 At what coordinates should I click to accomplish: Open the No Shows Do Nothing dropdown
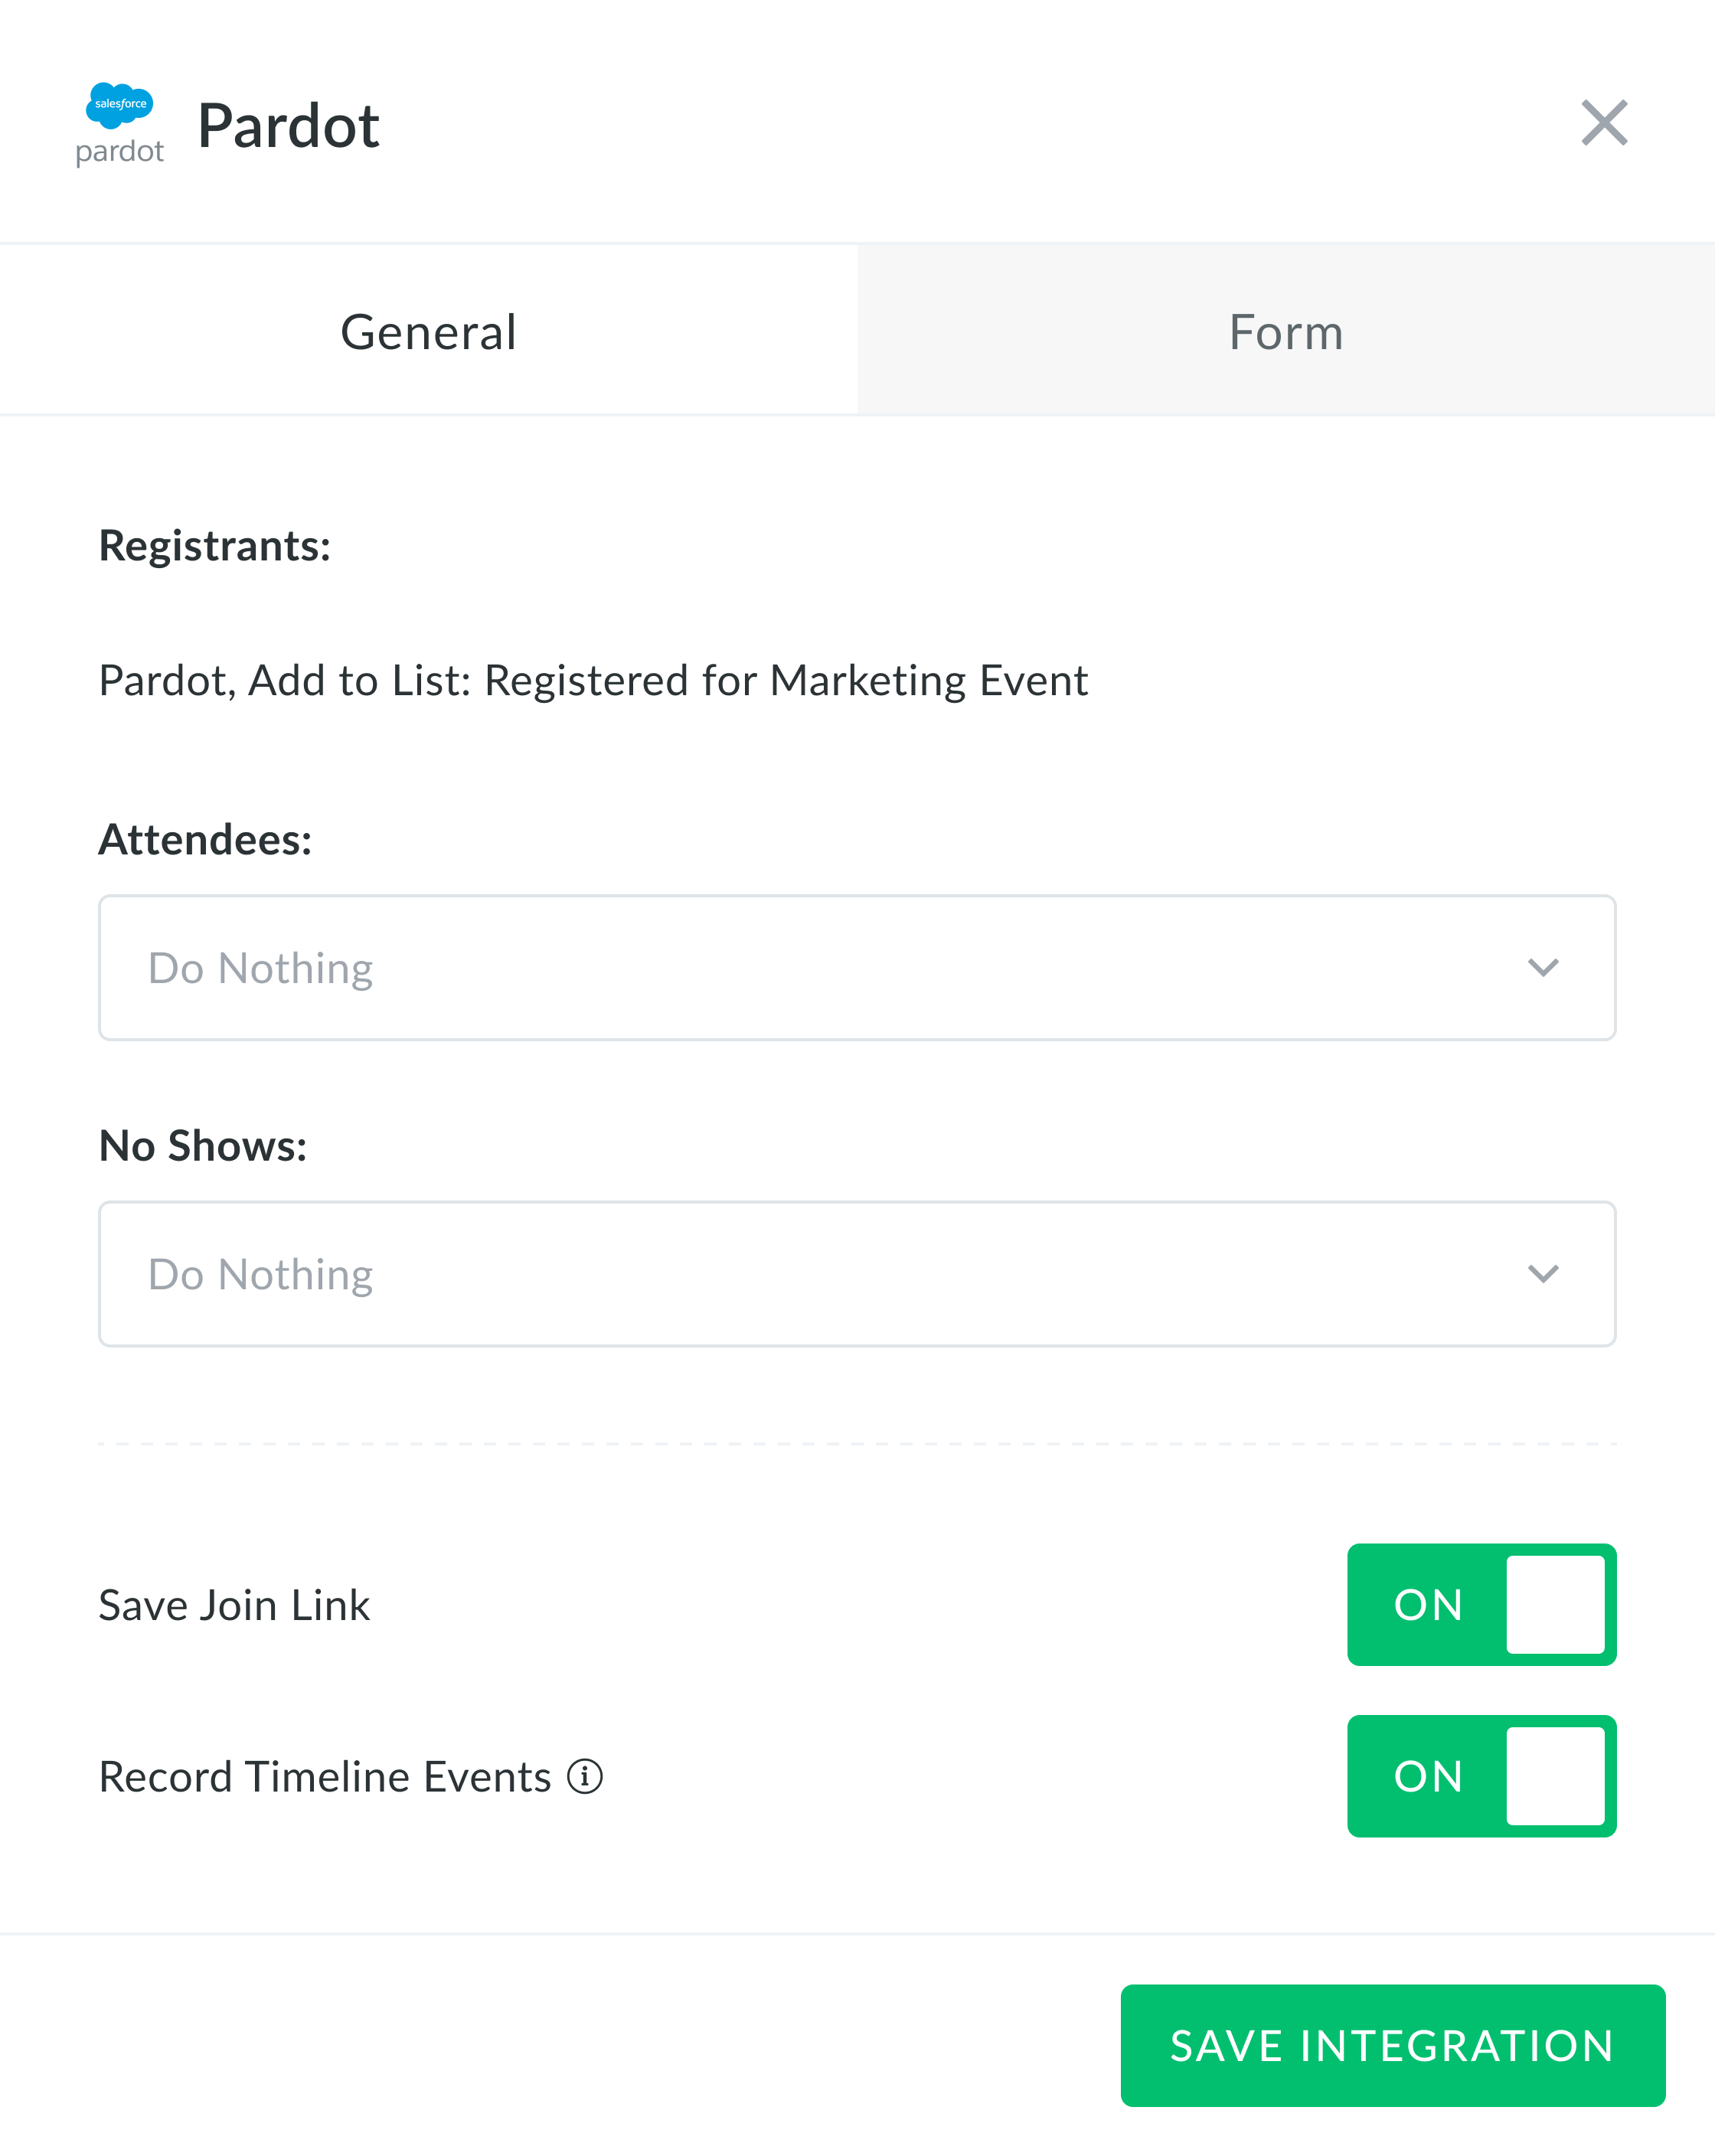tap(856, 1273)
